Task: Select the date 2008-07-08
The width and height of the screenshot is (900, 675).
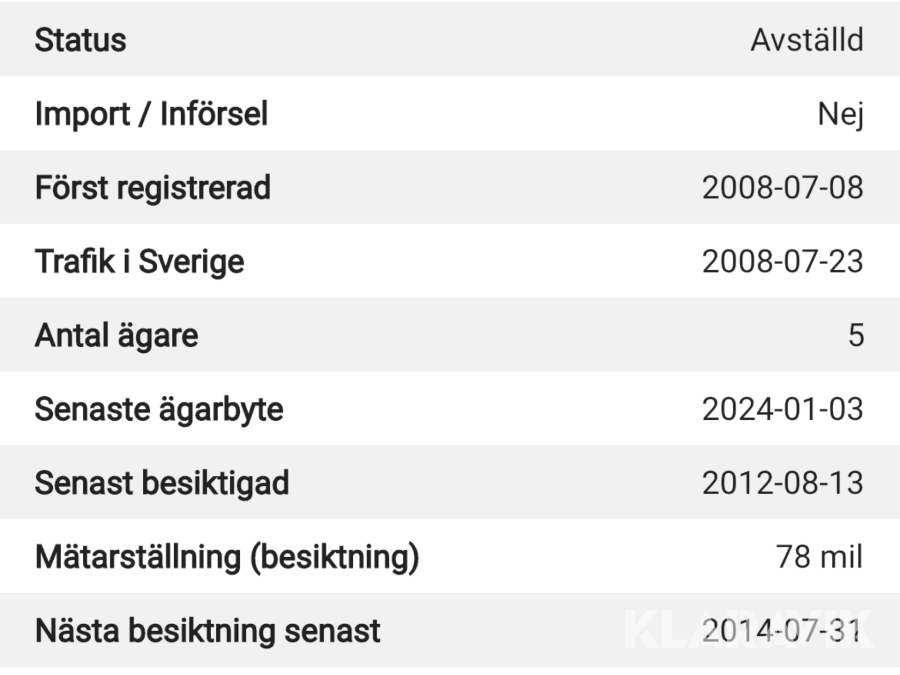Action: (x=782, y=188)
